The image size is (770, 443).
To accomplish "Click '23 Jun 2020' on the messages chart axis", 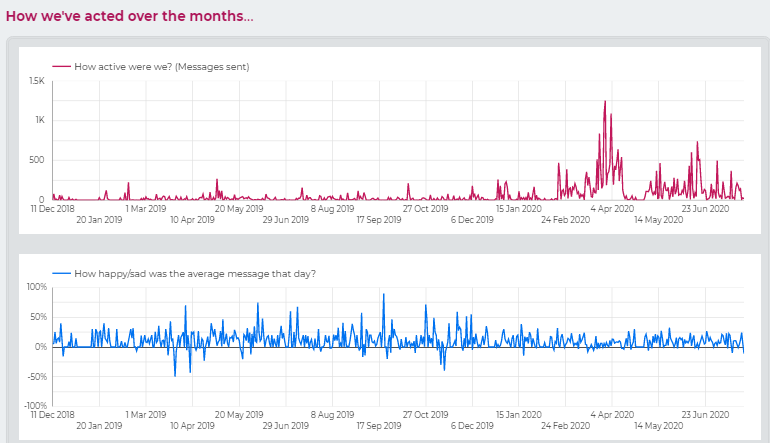I will [702, 209].
